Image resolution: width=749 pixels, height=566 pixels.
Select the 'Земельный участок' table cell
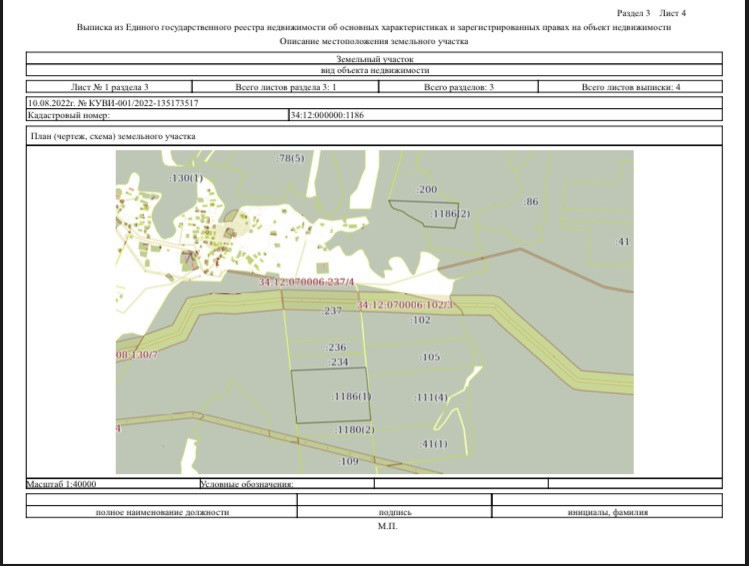click(374, 59)
